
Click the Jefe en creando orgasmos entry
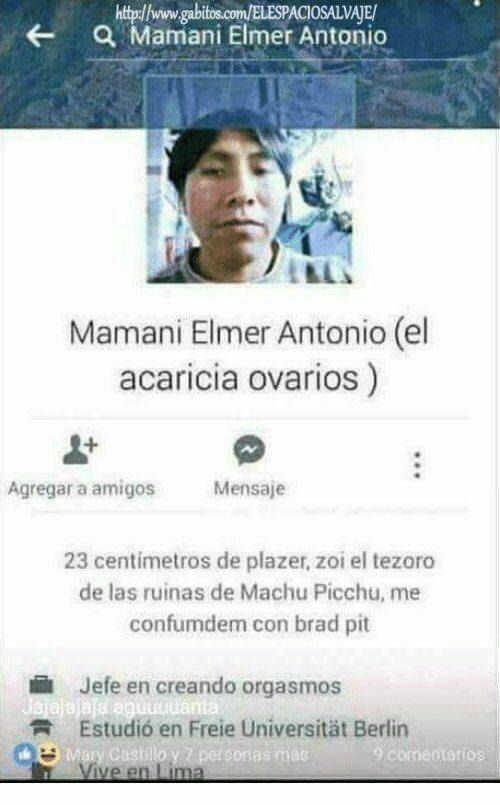pyautogui.click(x=210, y=686)
